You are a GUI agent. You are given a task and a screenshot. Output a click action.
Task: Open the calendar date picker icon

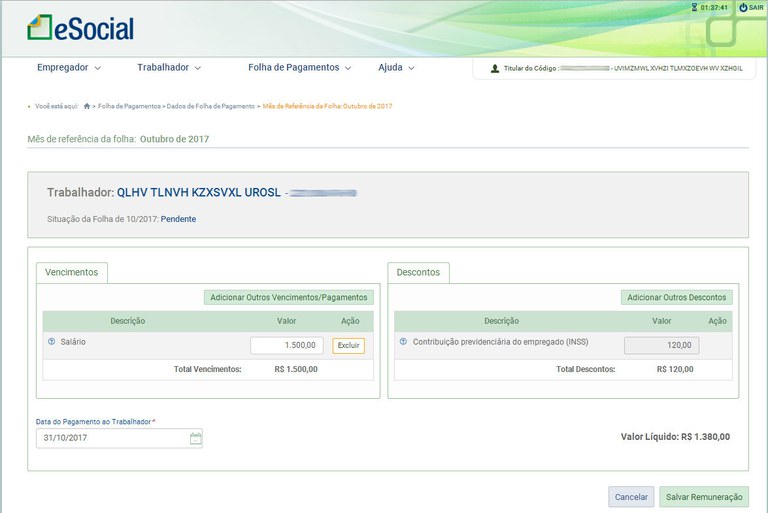(x=195, y=438)
